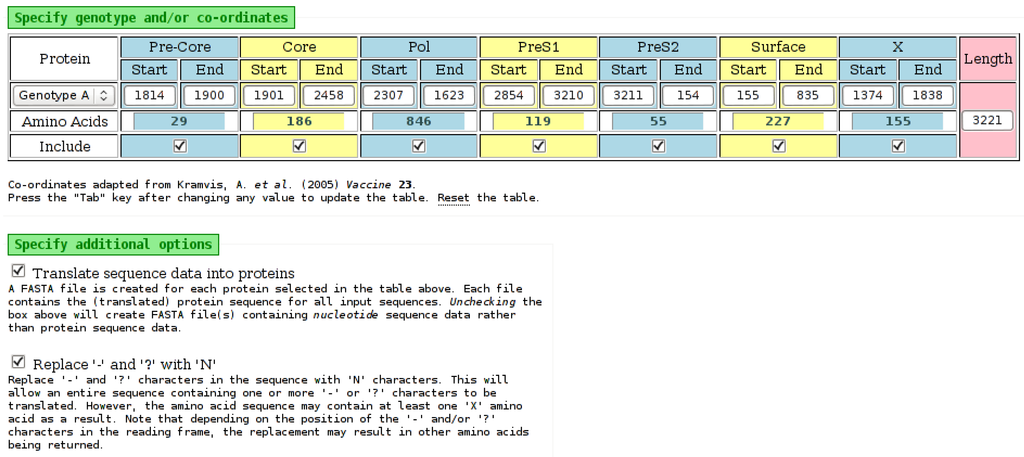Edit the Core End field 2458
Viewport: 1024px width, 457px height.
coord(329,95)
